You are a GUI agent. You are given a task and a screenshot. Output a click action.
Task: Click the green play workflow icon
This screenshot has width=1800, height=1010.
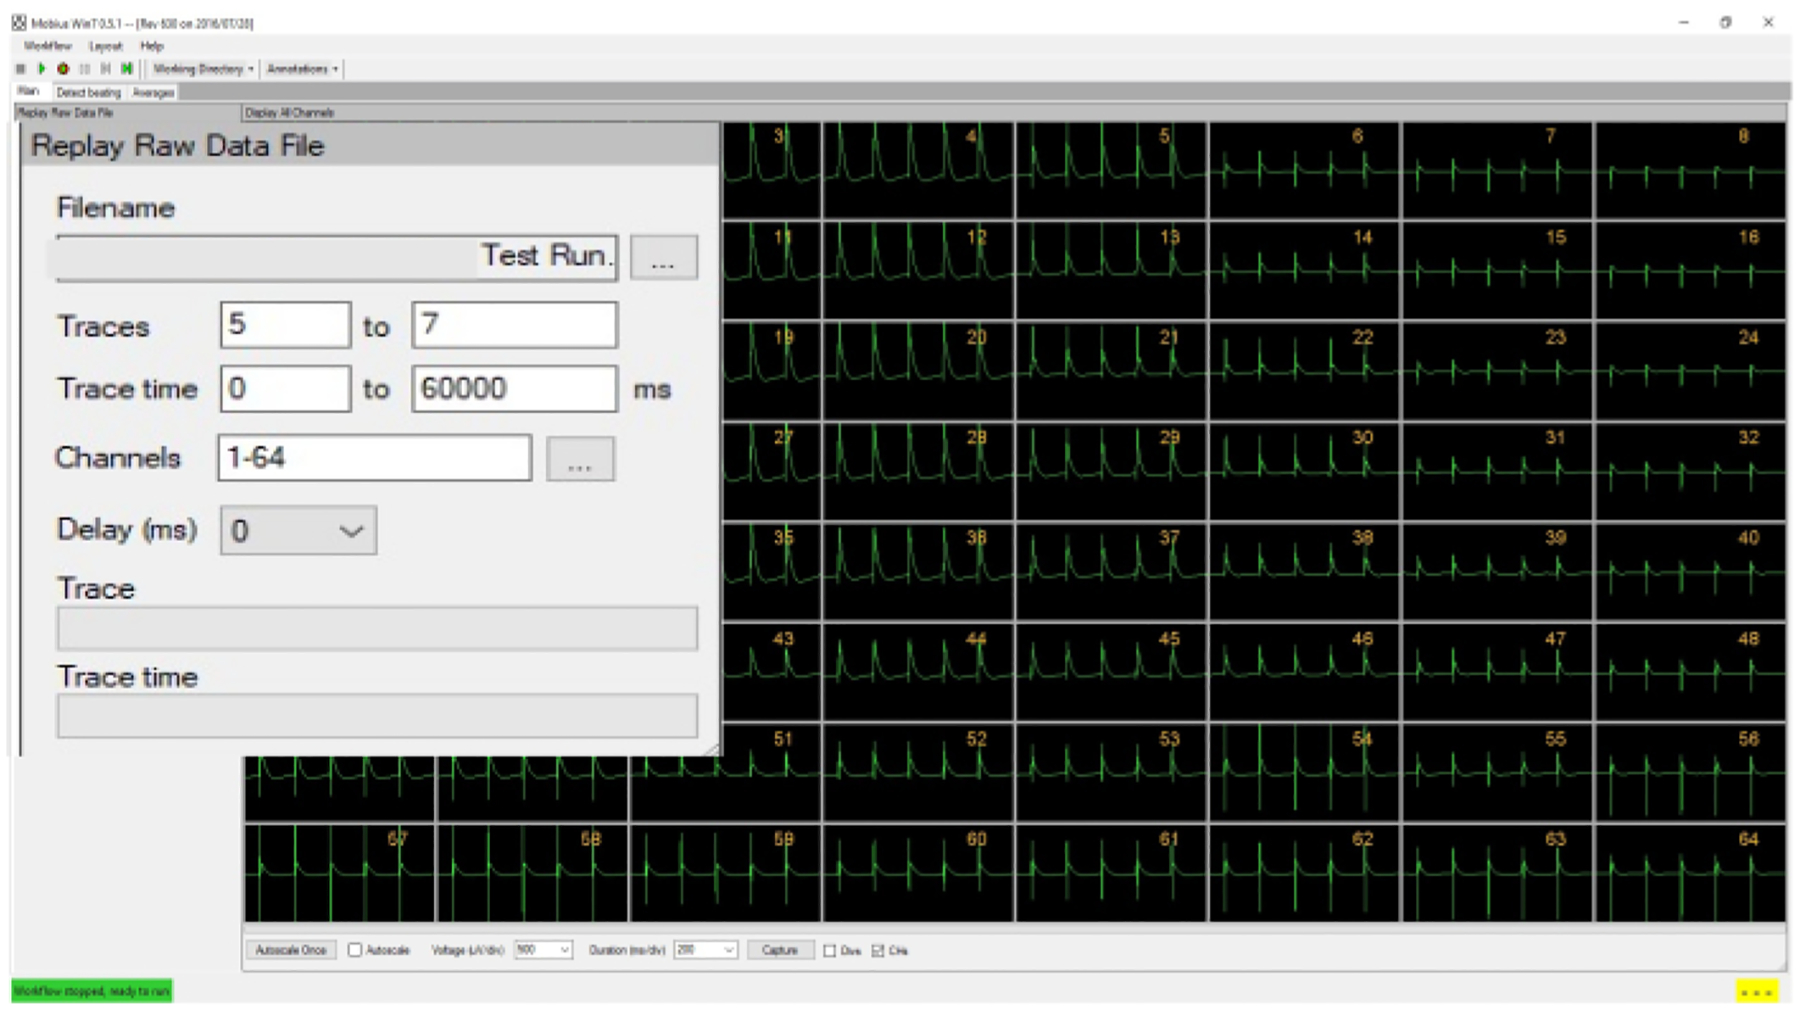click(41, 69)
